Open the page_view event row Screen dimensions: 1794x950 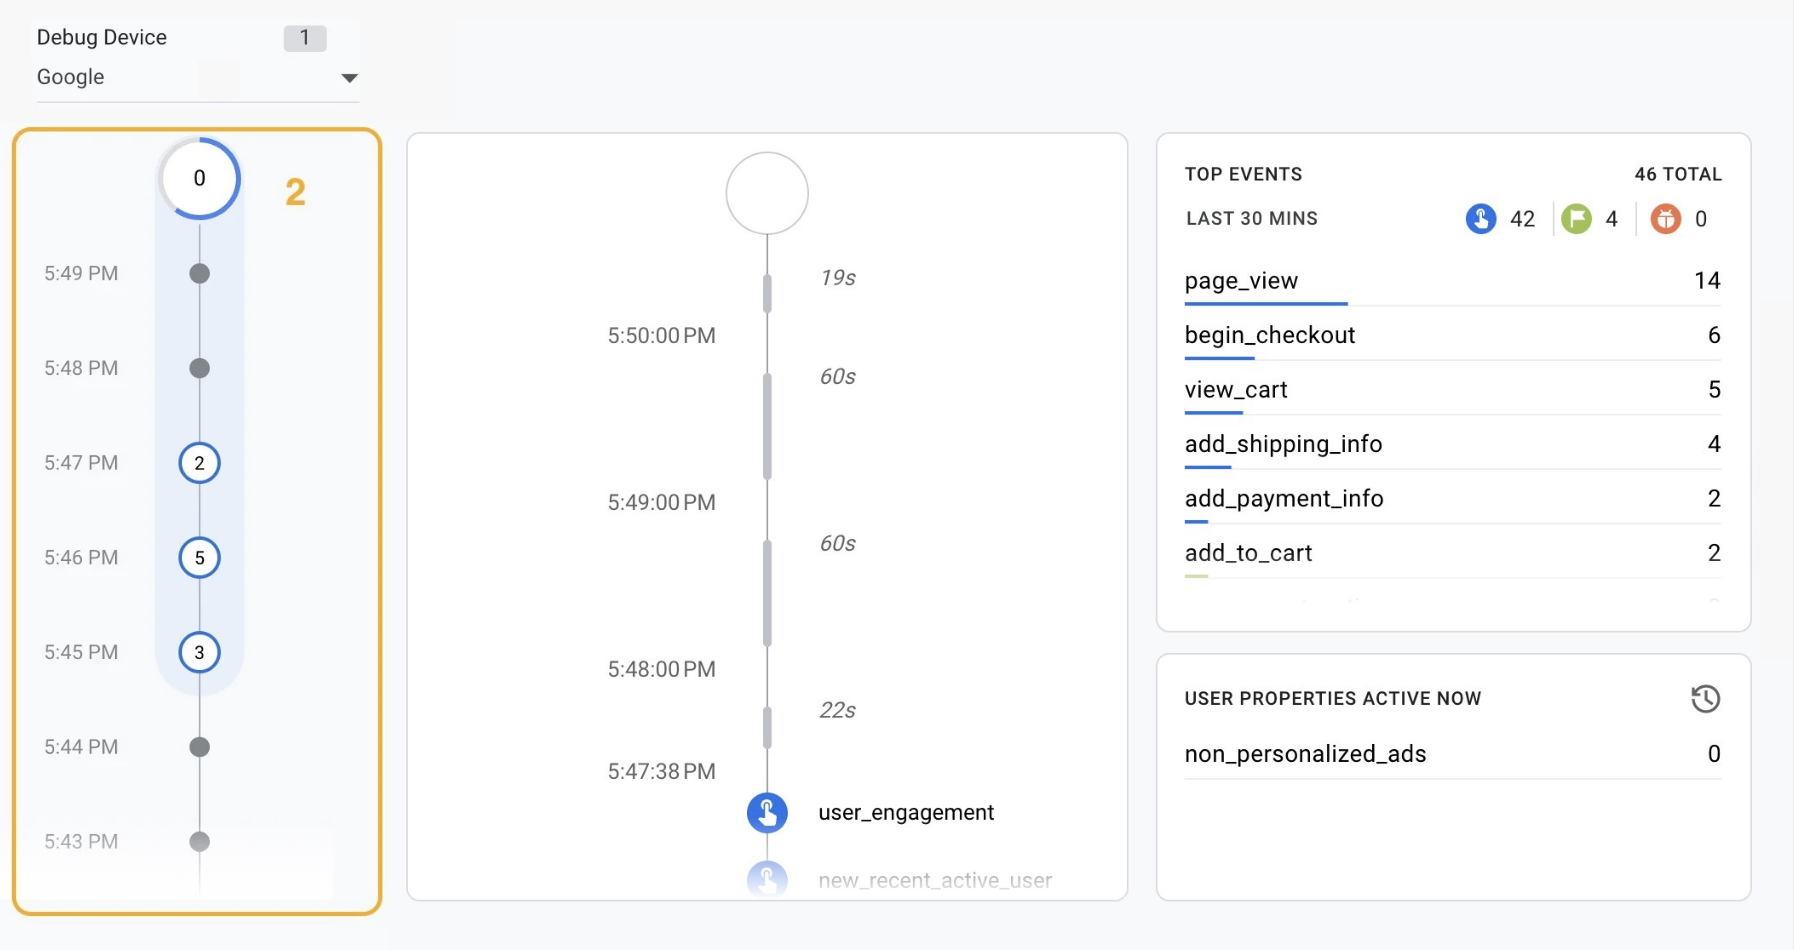click(x=1450, y=281)
